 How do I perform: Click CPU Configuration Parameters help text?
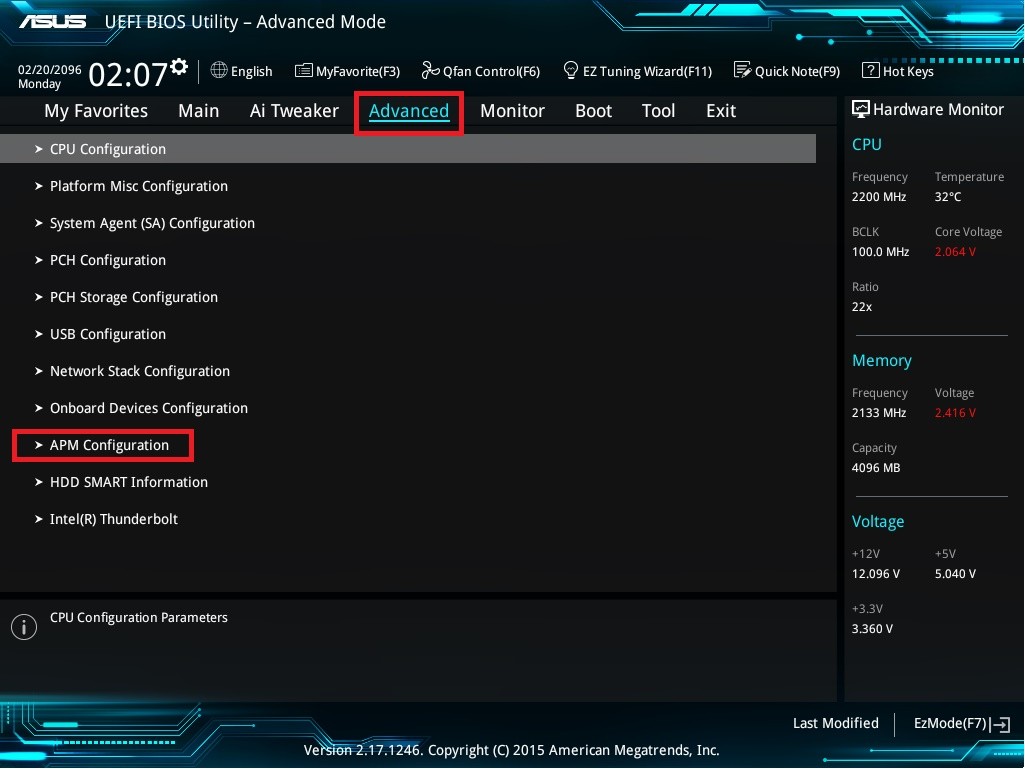click(x=139, y=618)
